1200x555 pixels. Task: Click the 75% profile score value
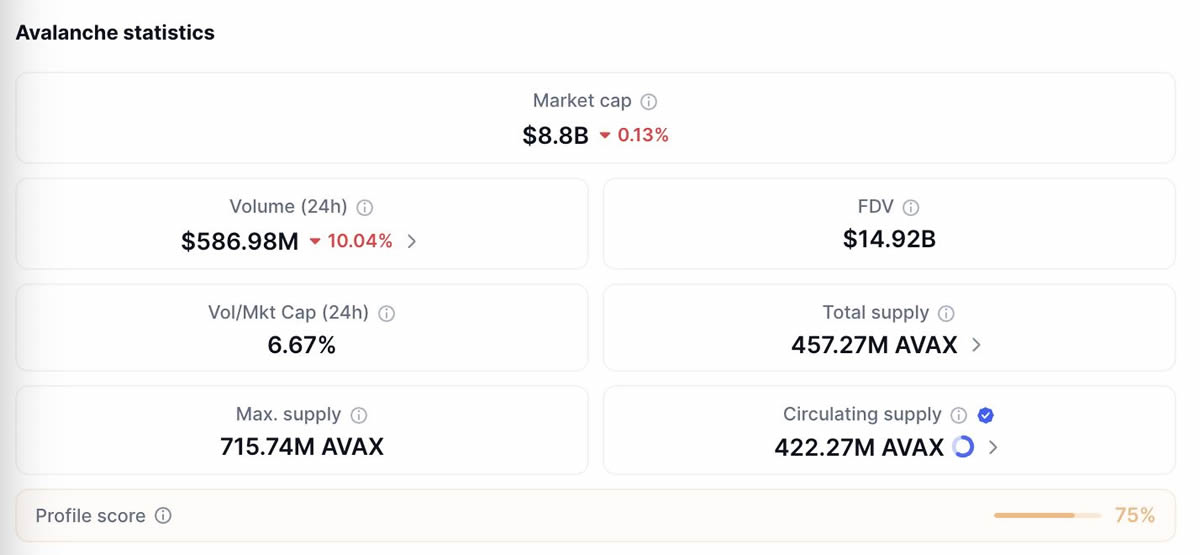1135,516
